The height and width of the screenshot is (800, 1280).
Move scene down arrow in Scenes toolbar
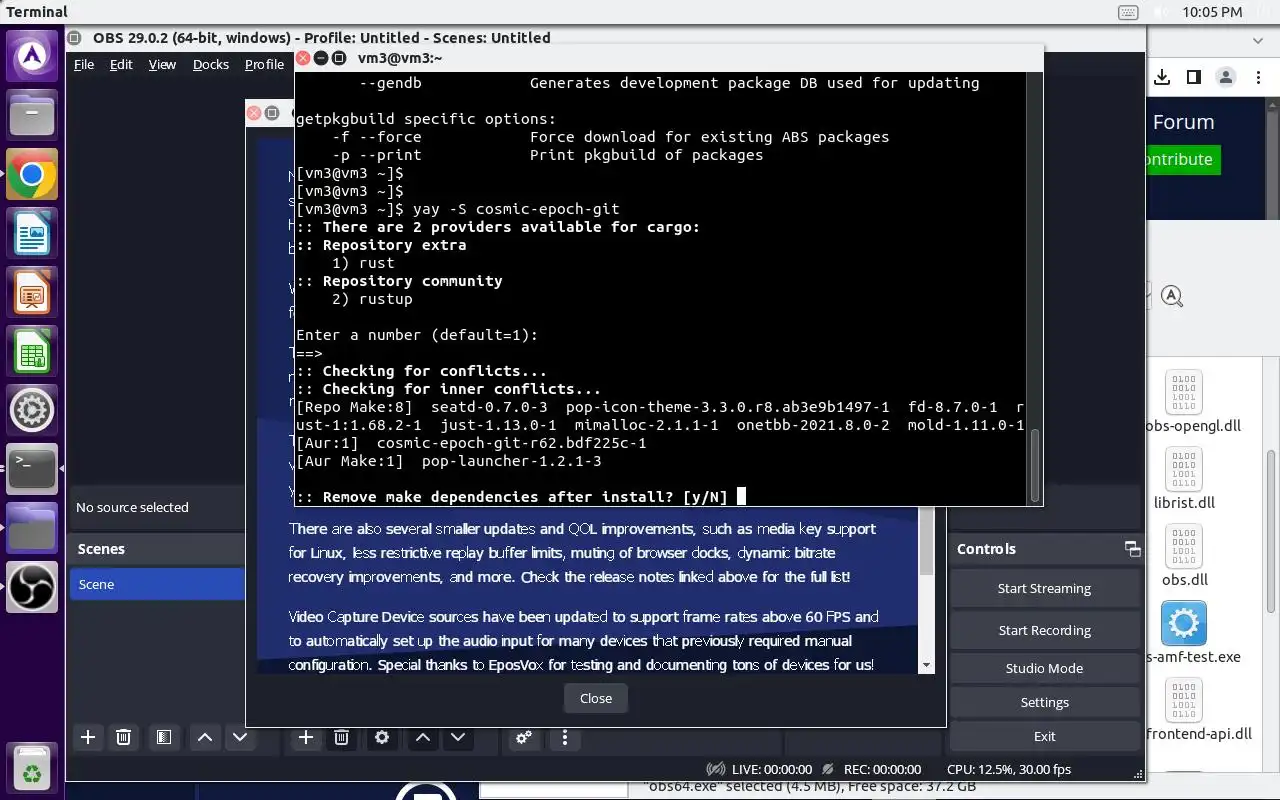pyautogui.click(x=240, y=737)
